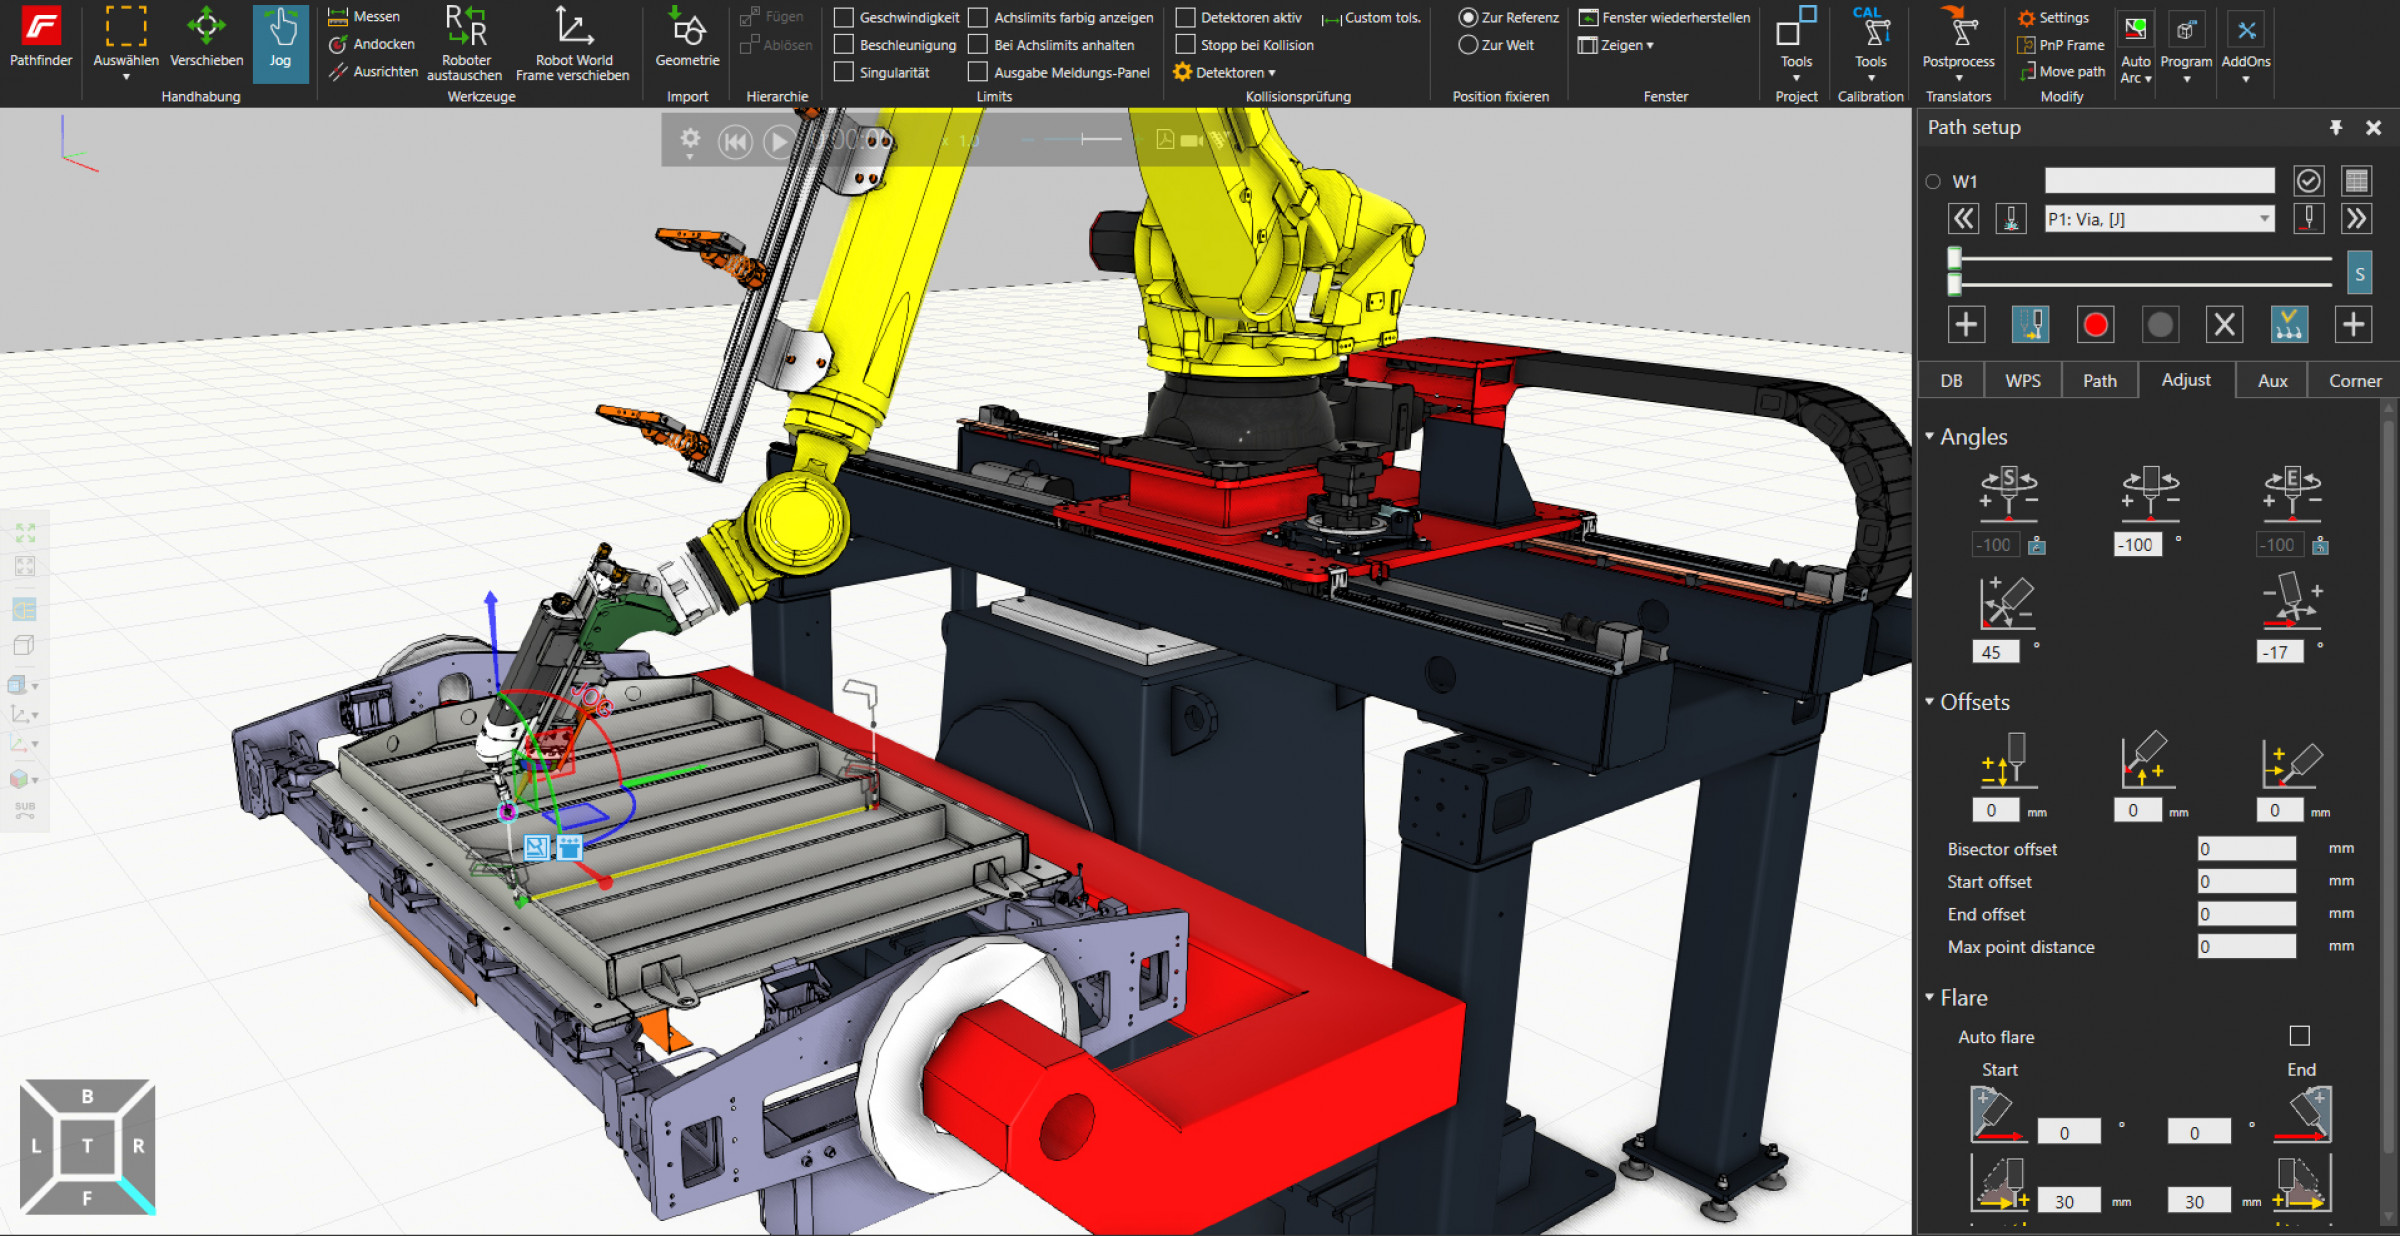The image size is (2400, 1236).
Task: Click the Bisector offset input field
Action: pos(2246,849)
